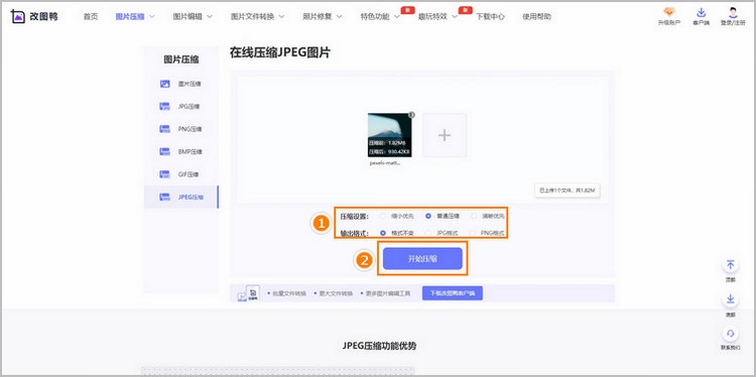Open the 首页 home page
This screenshot has width=756, height=377.
click(x=90, y=16)
